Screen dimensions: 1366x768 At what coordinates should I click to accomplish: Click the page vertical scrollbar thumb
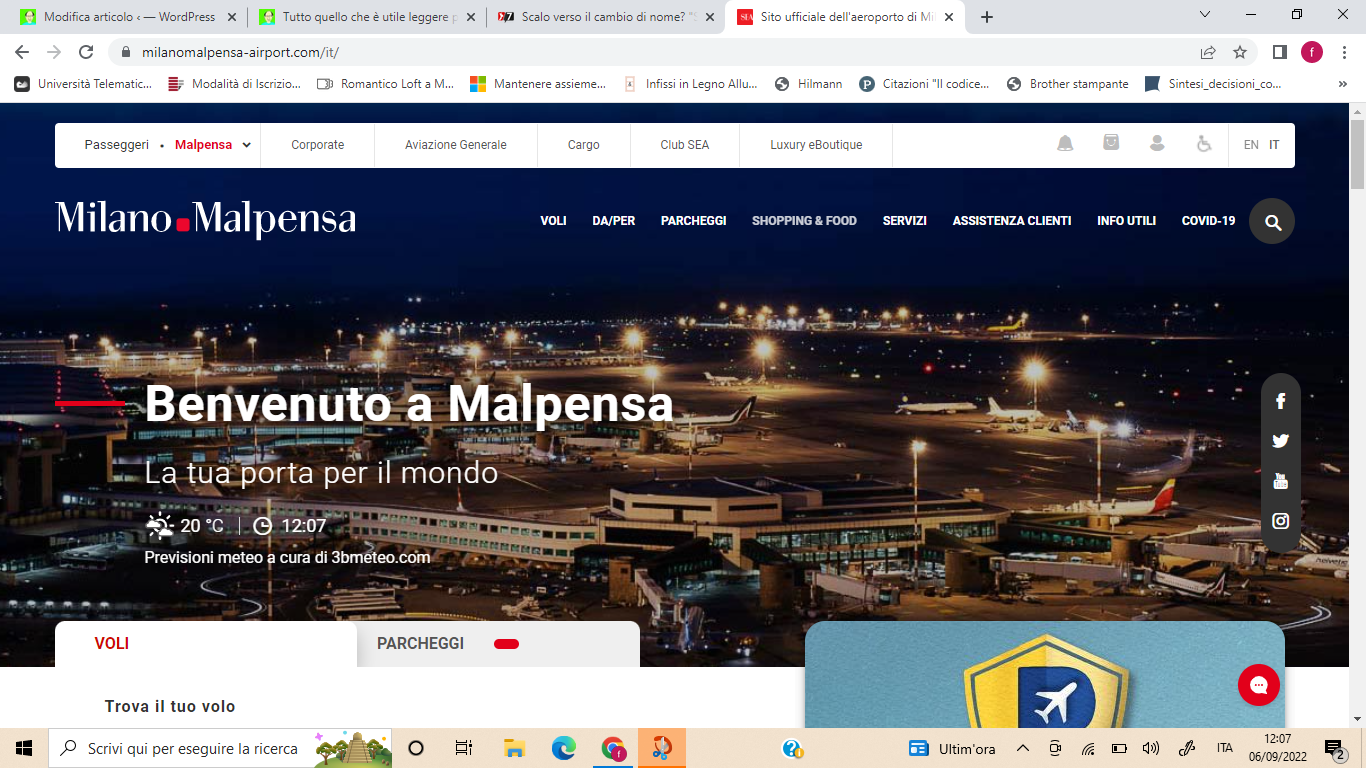(1357, 153)
